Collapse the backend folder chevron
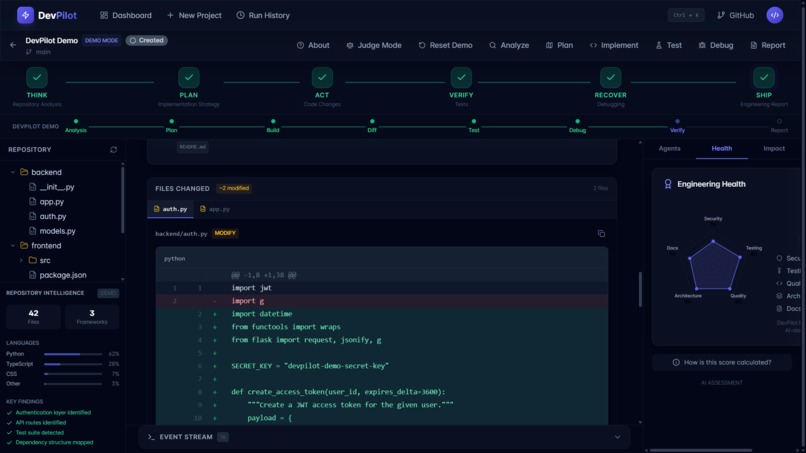This screenshot has width=806, height=453. tap(12, 172)
